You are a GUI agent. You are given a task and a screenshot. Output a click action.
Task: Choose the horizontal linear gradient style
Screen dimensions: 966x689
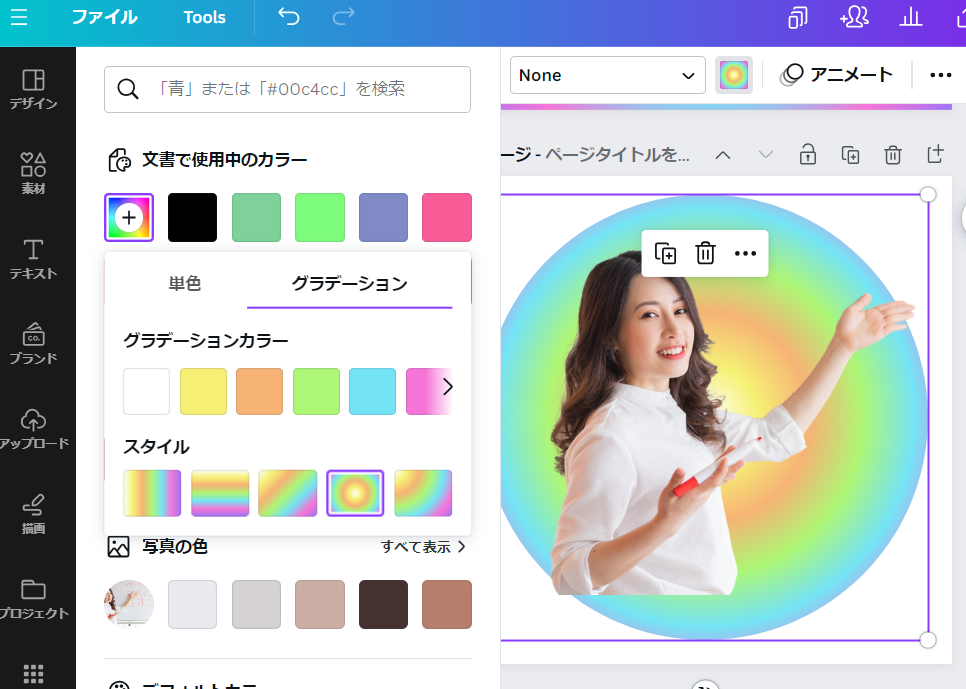click(152, 493)
